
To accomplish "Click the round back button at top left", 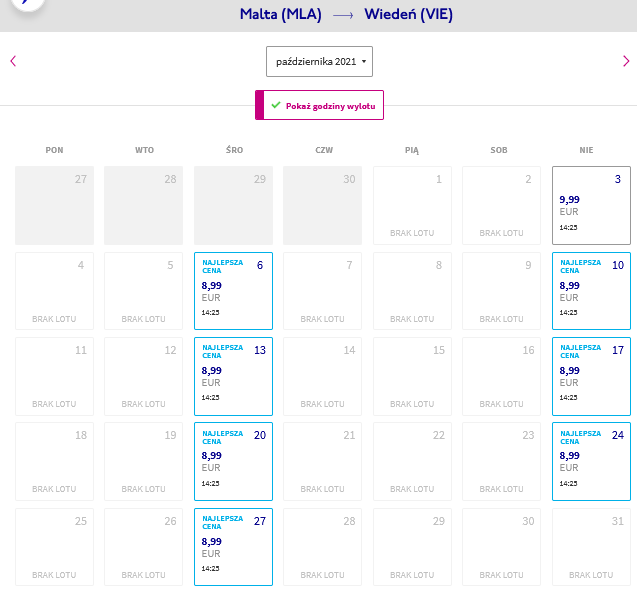I will 27,3.
